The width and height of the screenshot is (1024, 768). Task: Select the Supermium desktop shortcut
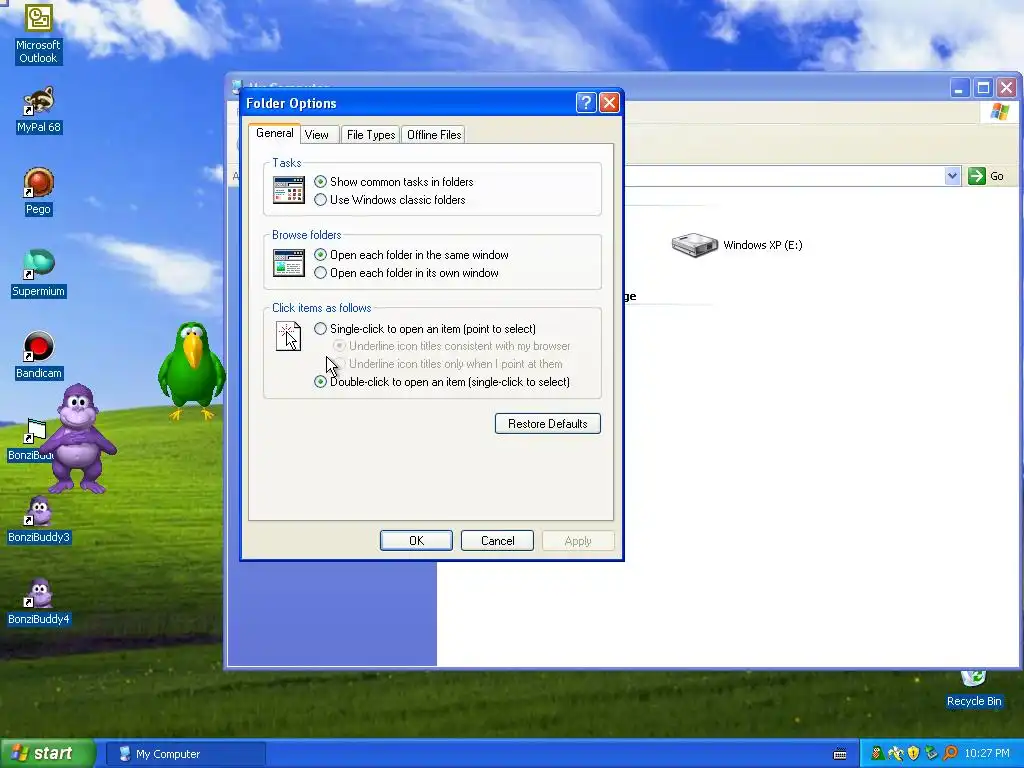pos(38,274)
